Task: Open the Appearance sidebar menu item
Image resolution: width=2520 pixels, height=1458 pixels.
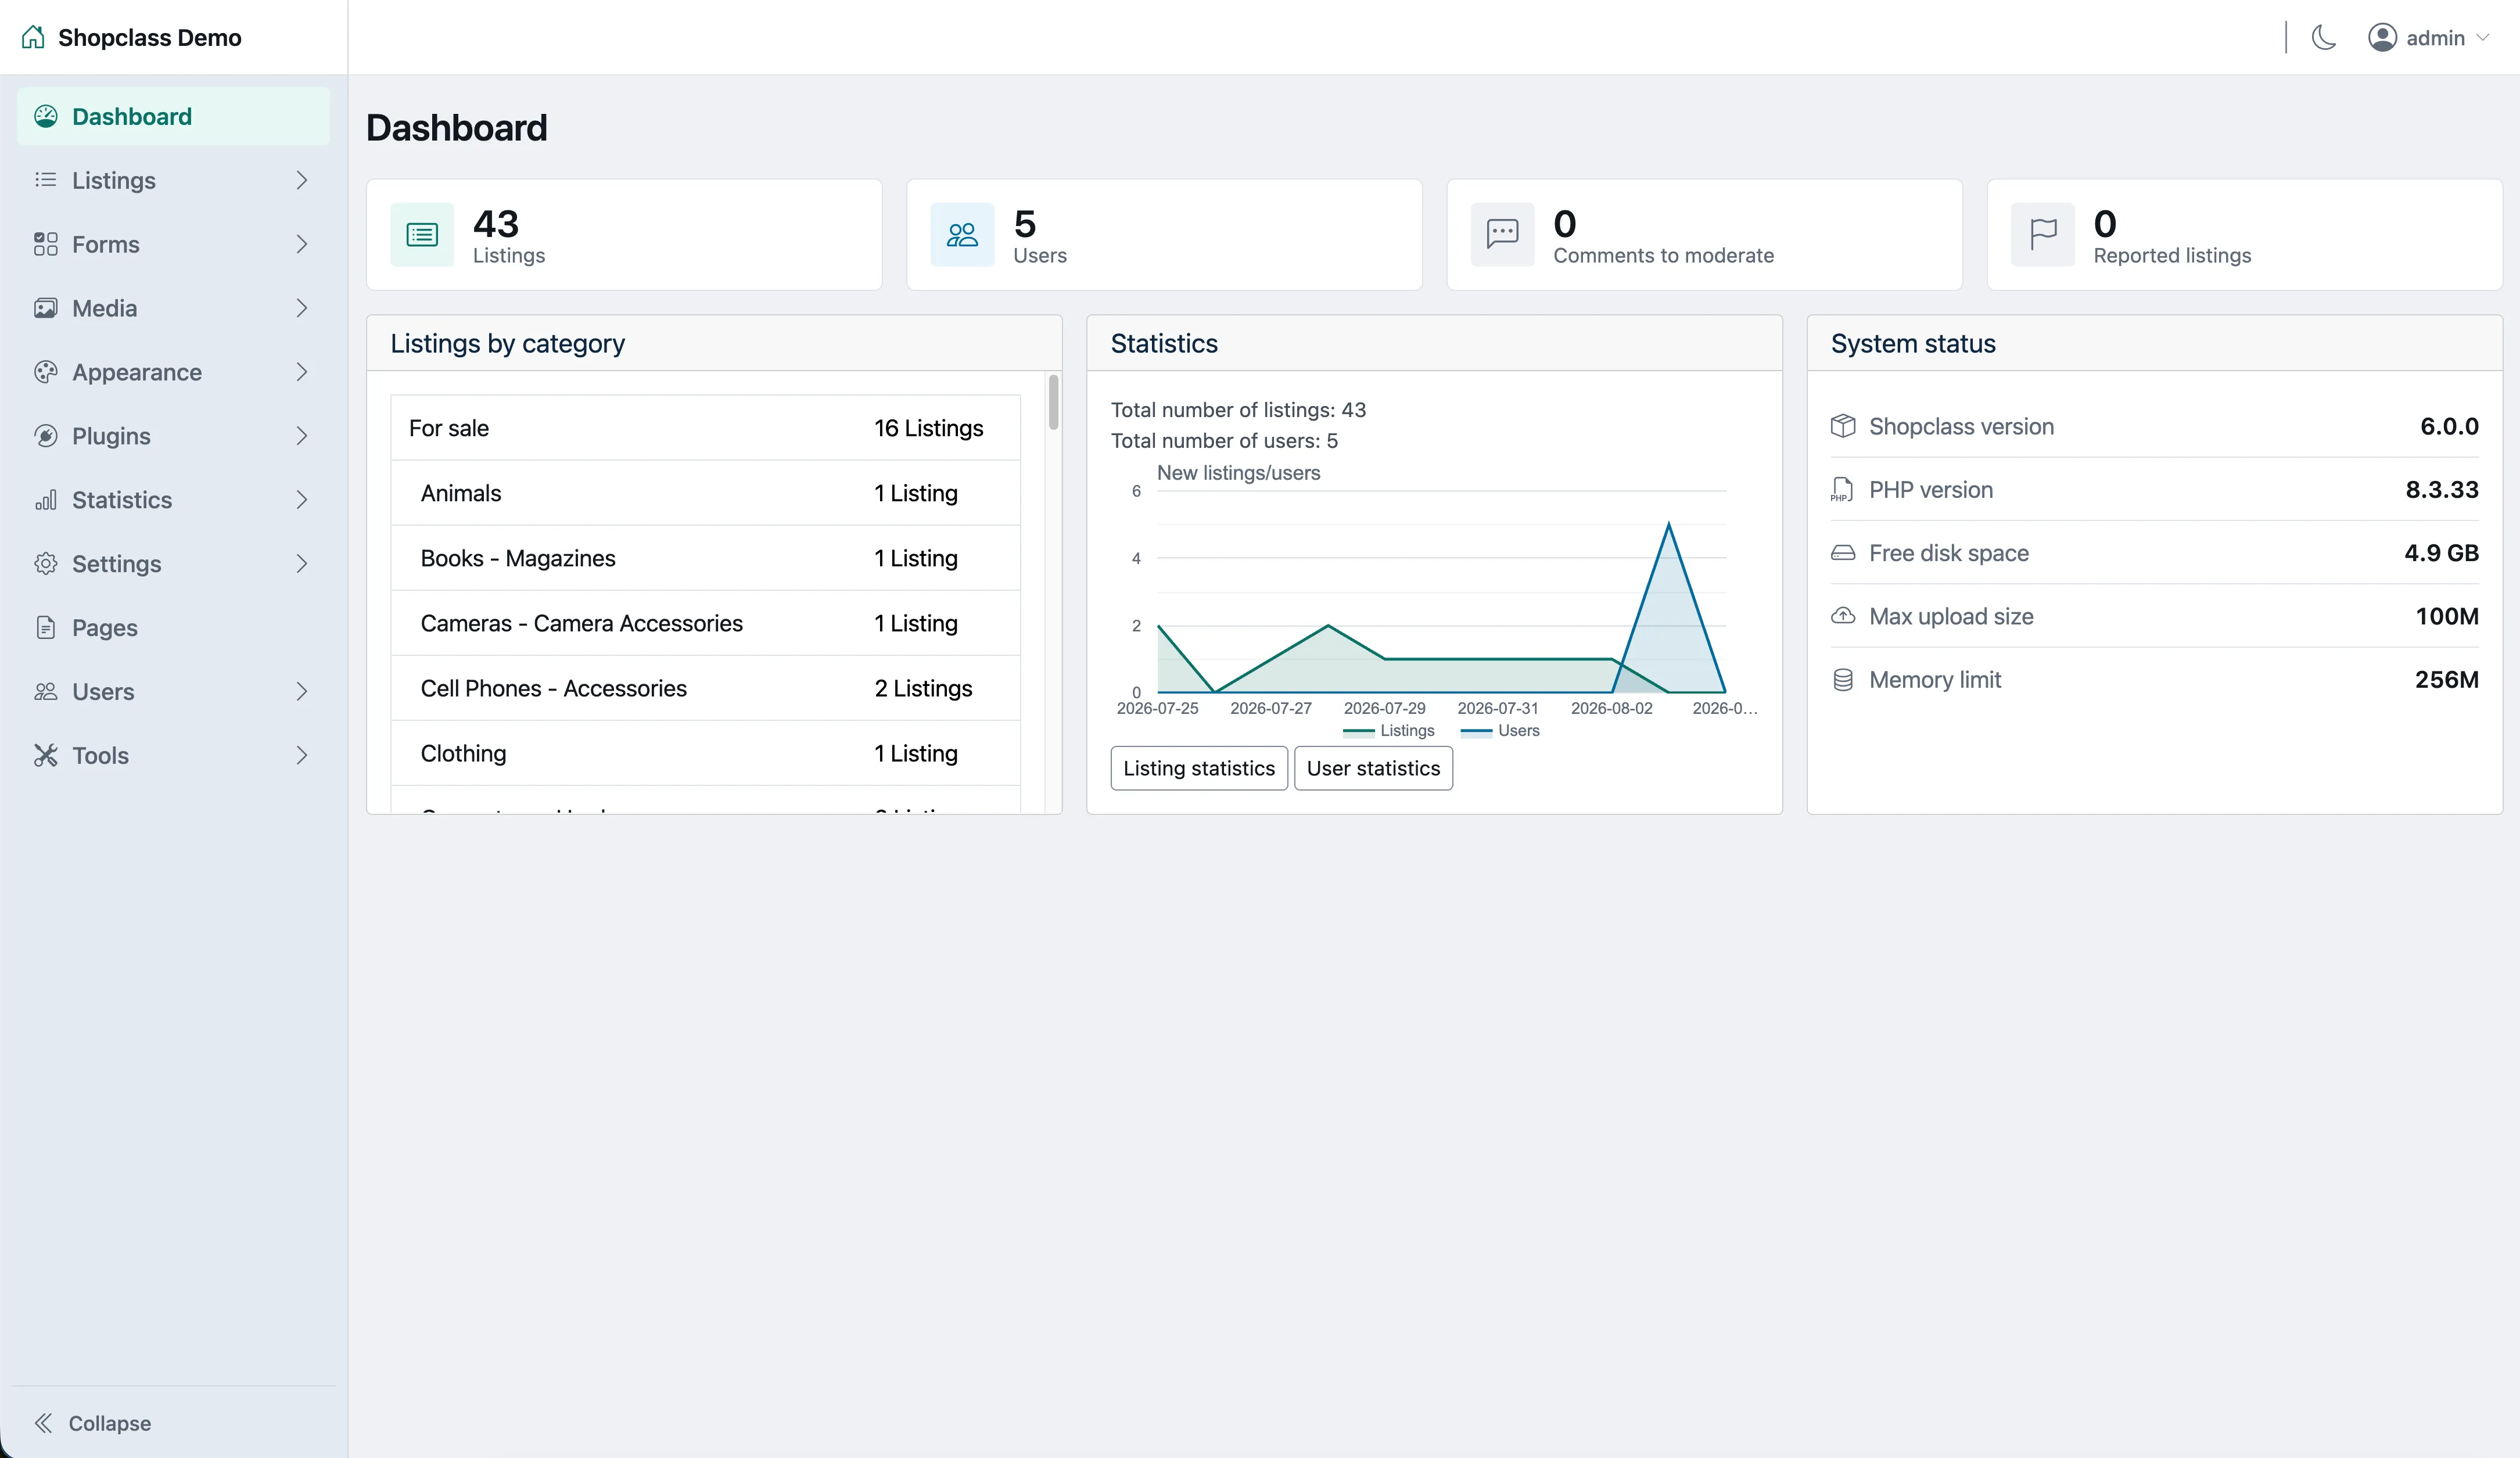Action: coord(173,372)
